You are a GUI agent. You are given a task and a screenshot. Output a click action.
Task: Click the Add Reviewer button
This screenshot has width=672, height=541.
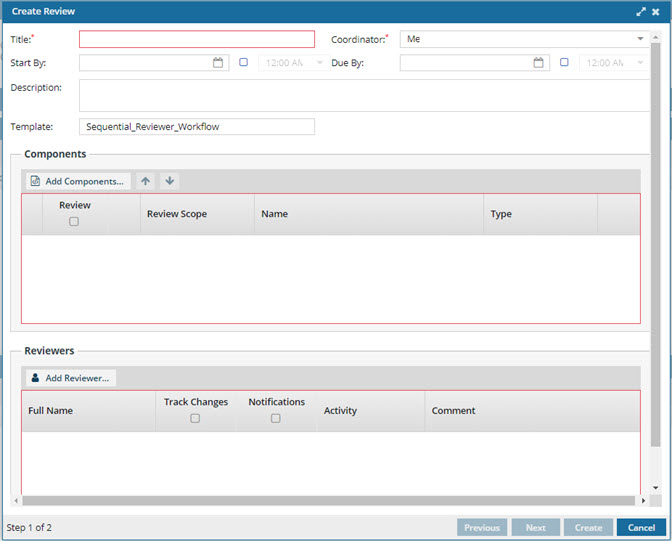(x=71, y=378)
